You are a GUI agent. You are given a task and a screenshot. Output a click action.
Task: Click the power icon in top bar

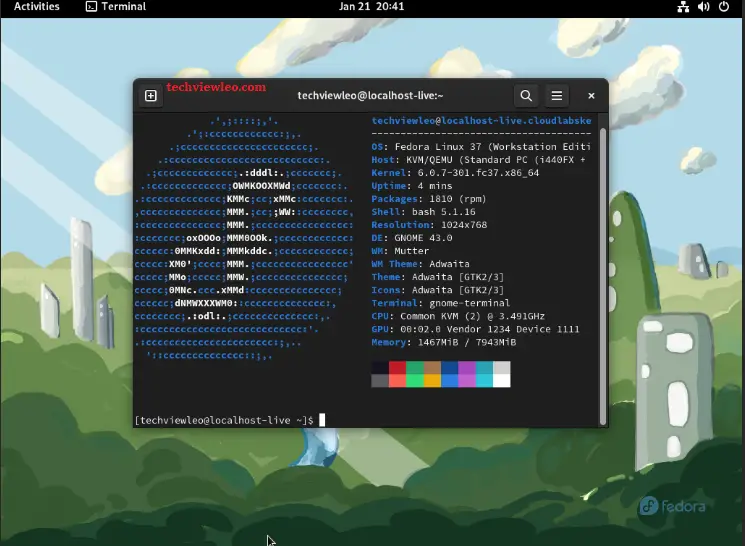724,7
